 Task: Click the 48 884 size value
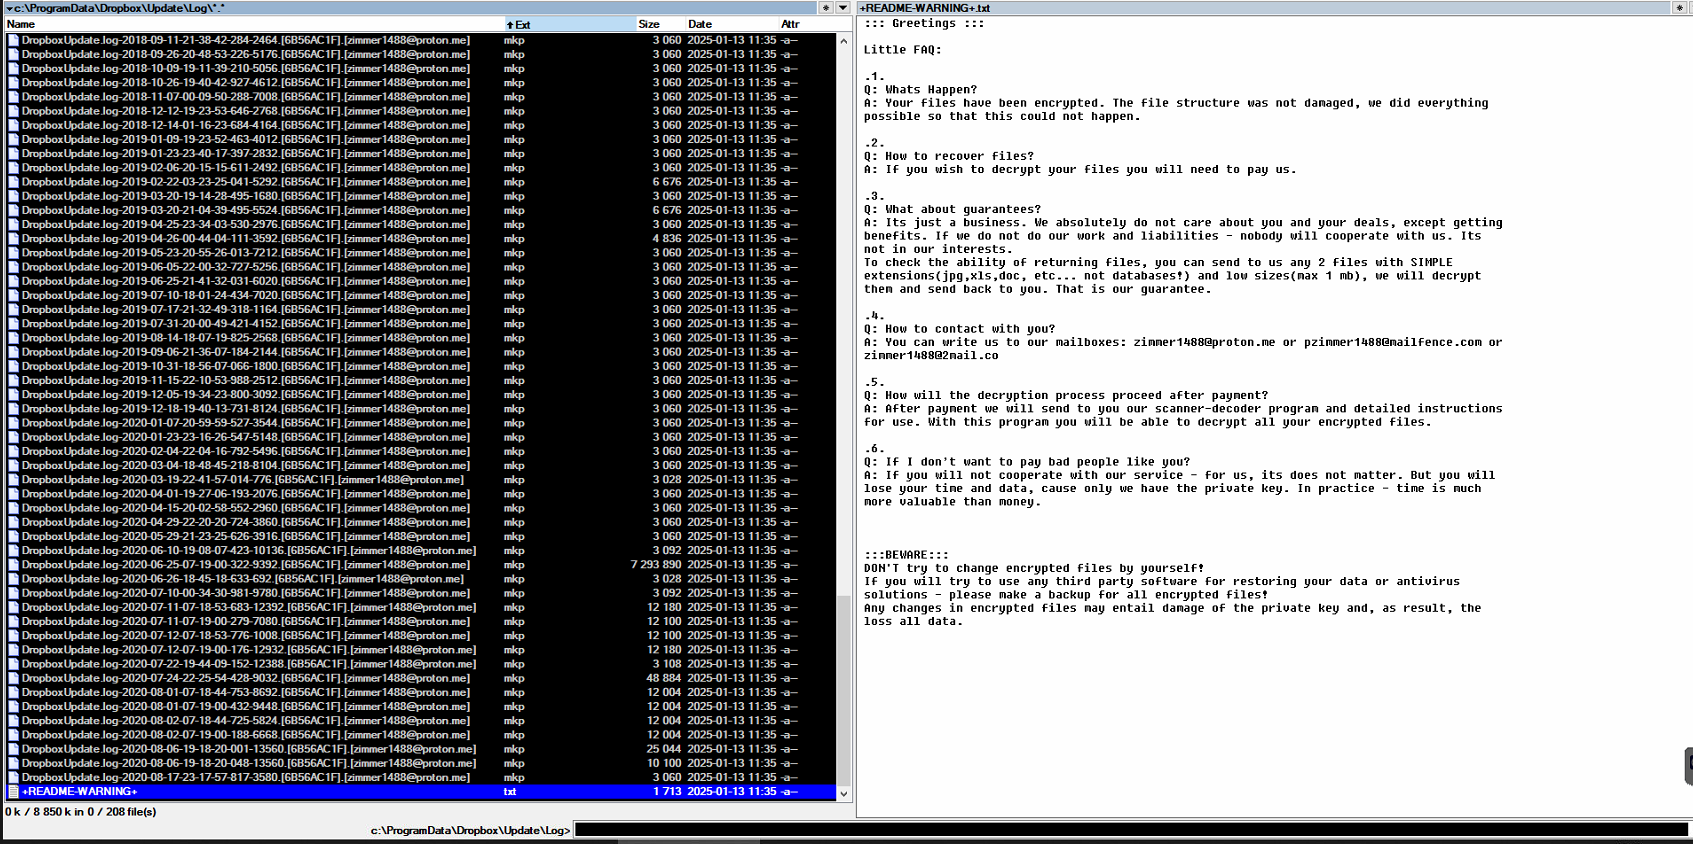(x=664, y=678)
